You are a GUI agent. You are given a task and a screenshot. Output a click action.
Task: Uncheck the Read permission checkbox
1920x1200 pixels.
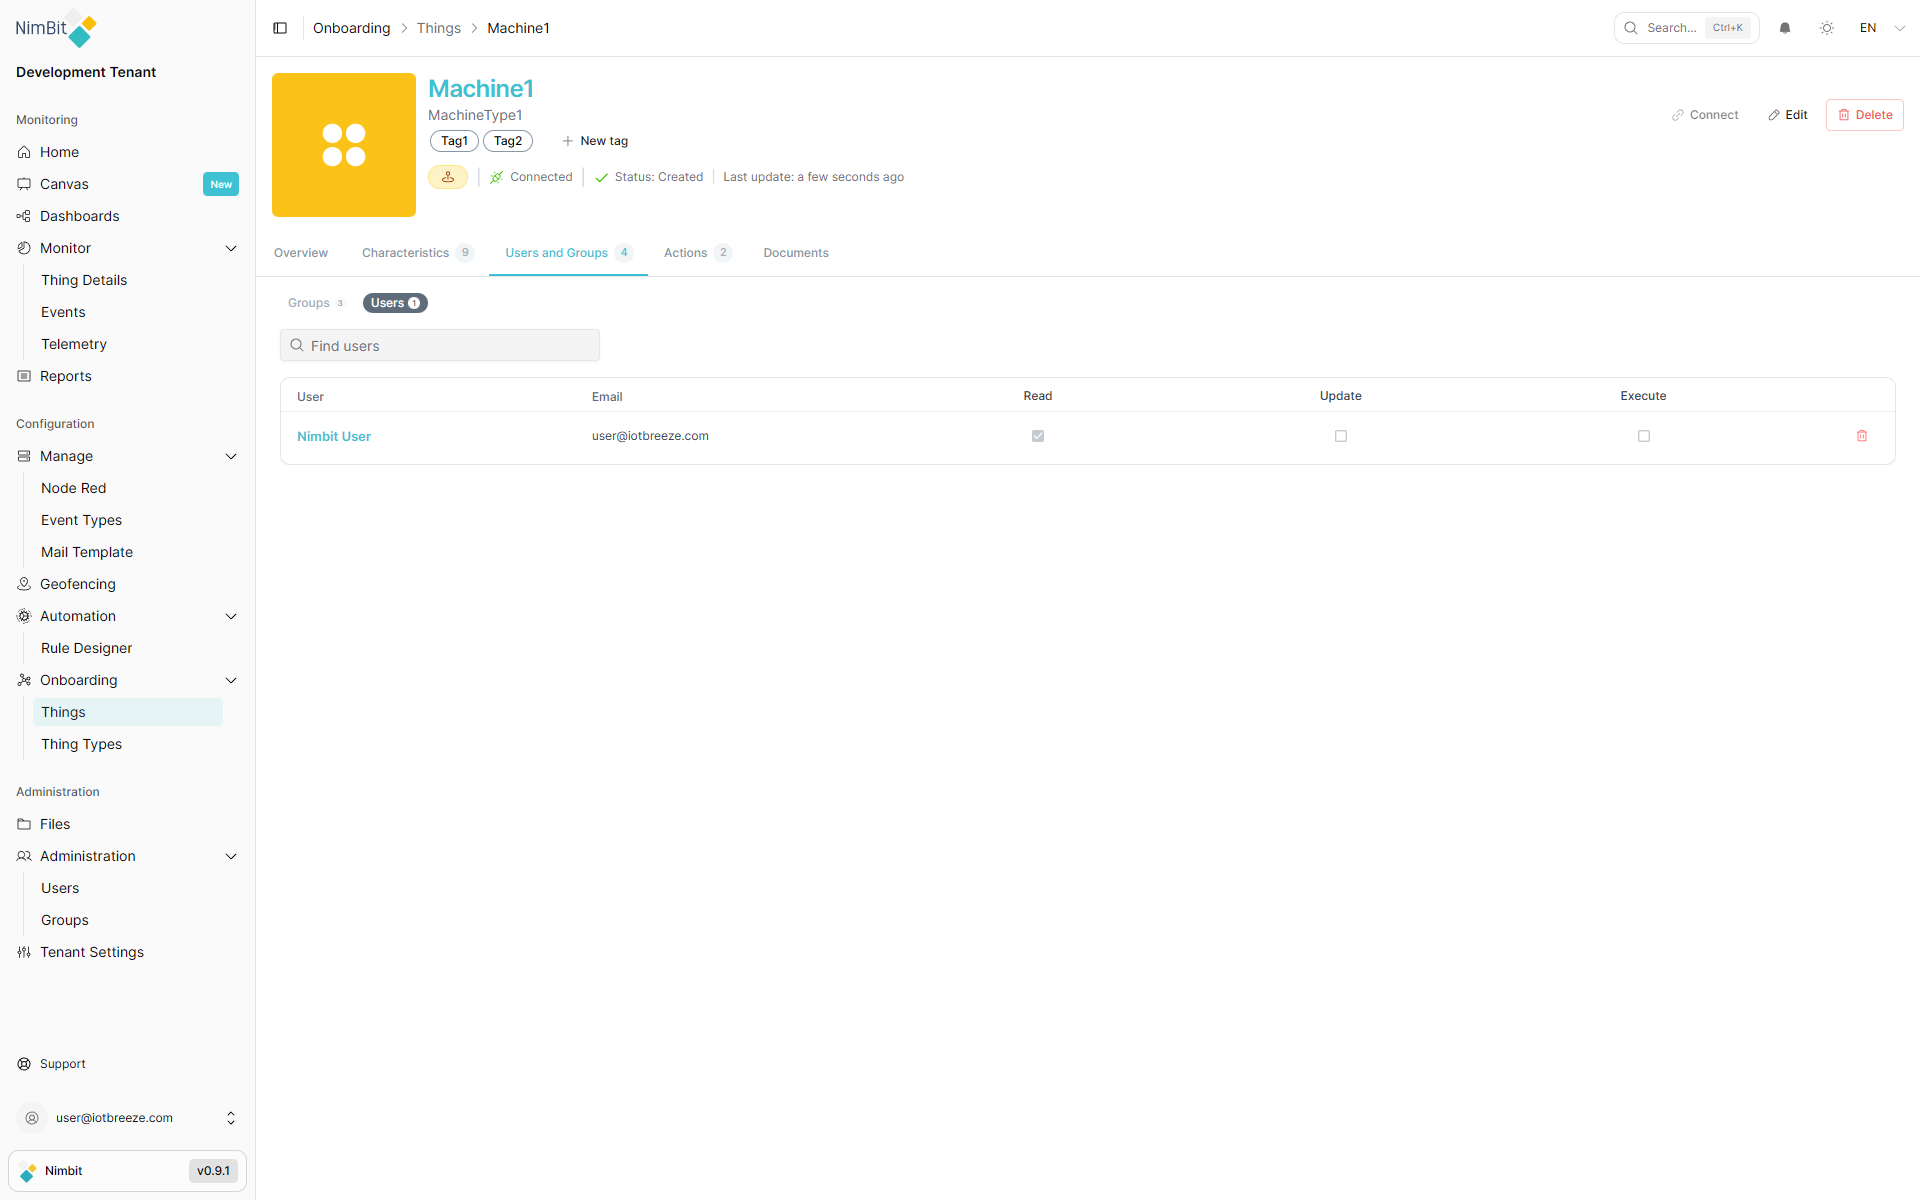pos(1037,436)
